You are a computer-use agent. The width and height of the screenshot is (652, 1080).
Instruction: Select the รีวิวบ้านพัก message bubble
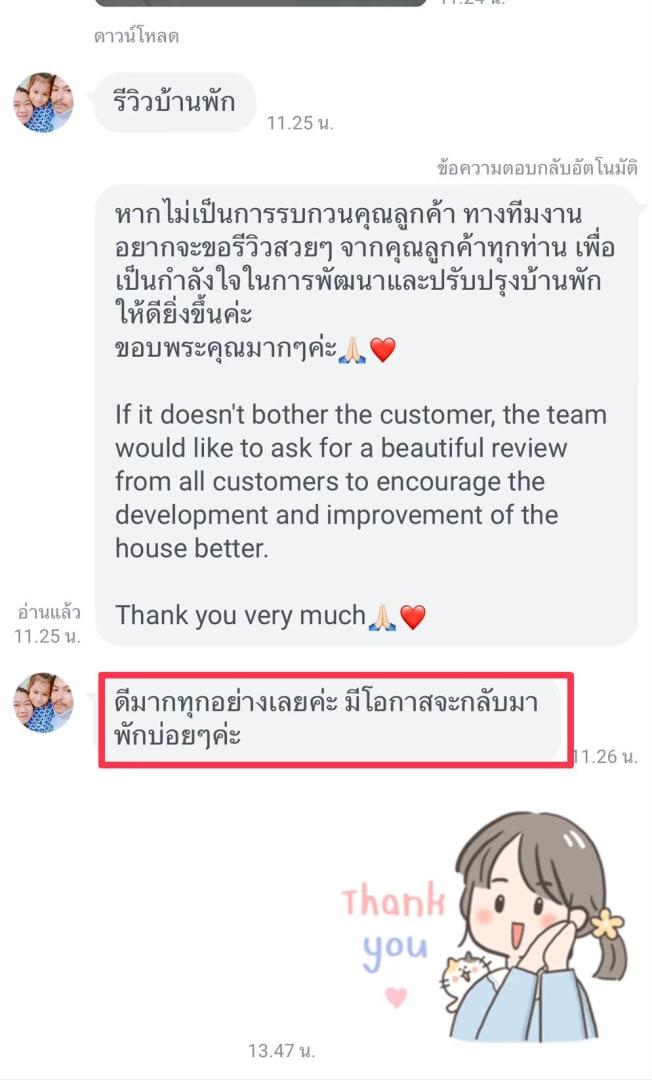(174, 102)
